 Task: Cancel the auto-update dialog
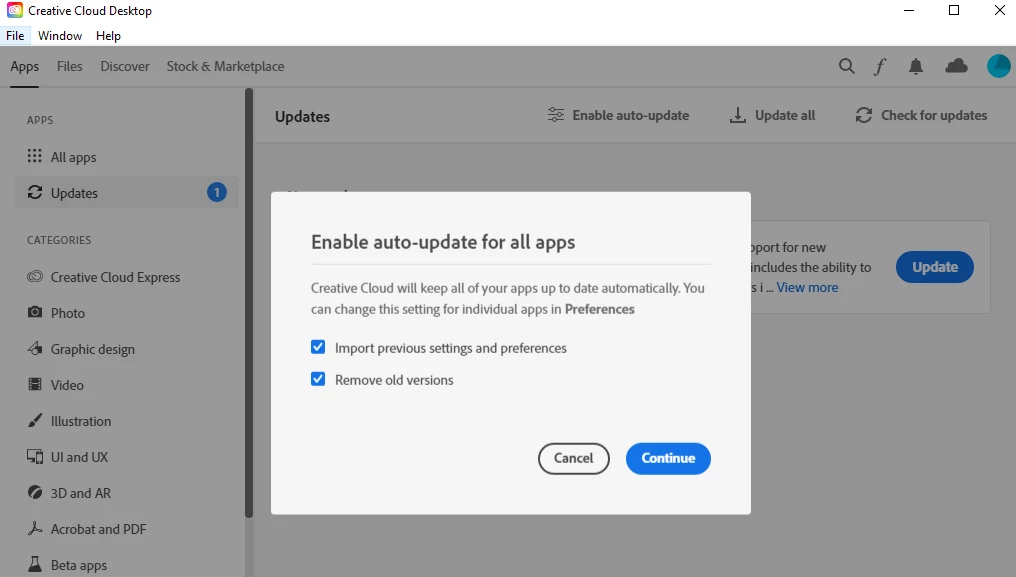[573, 458]
